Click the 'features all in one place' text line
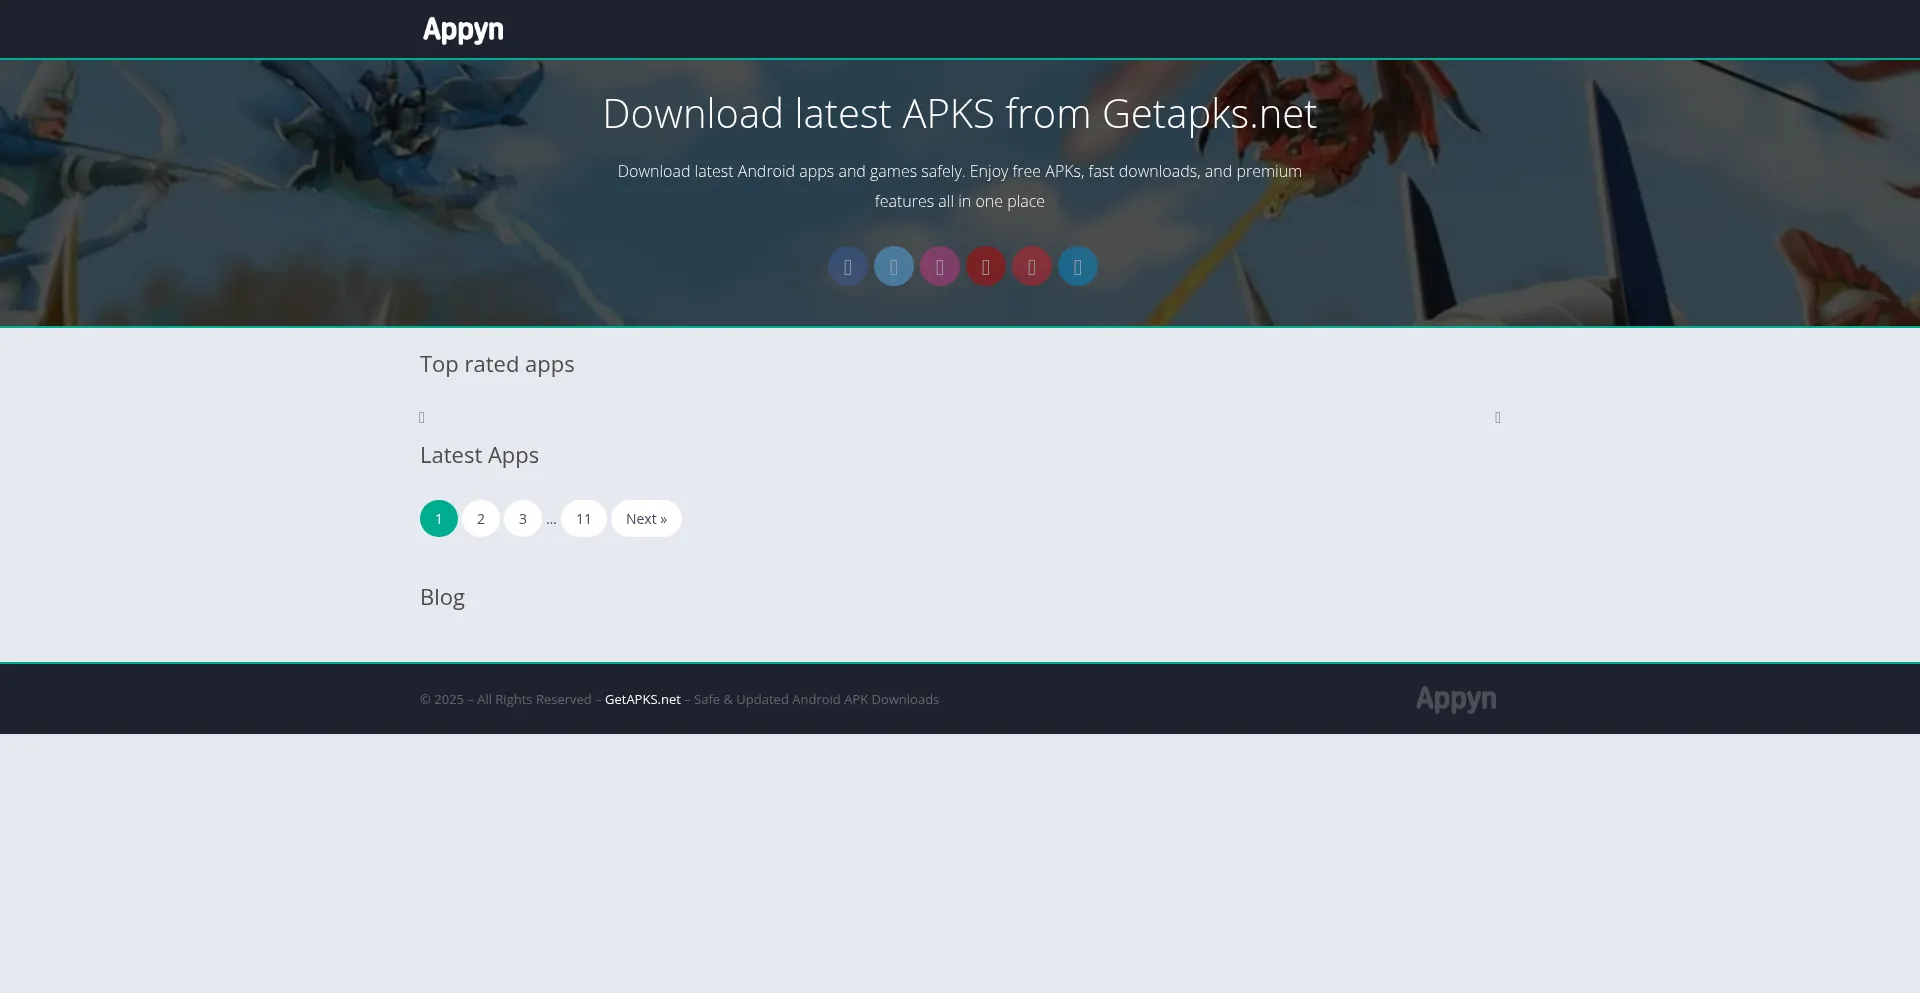The image size is (1920, 993). coord(960,201)
